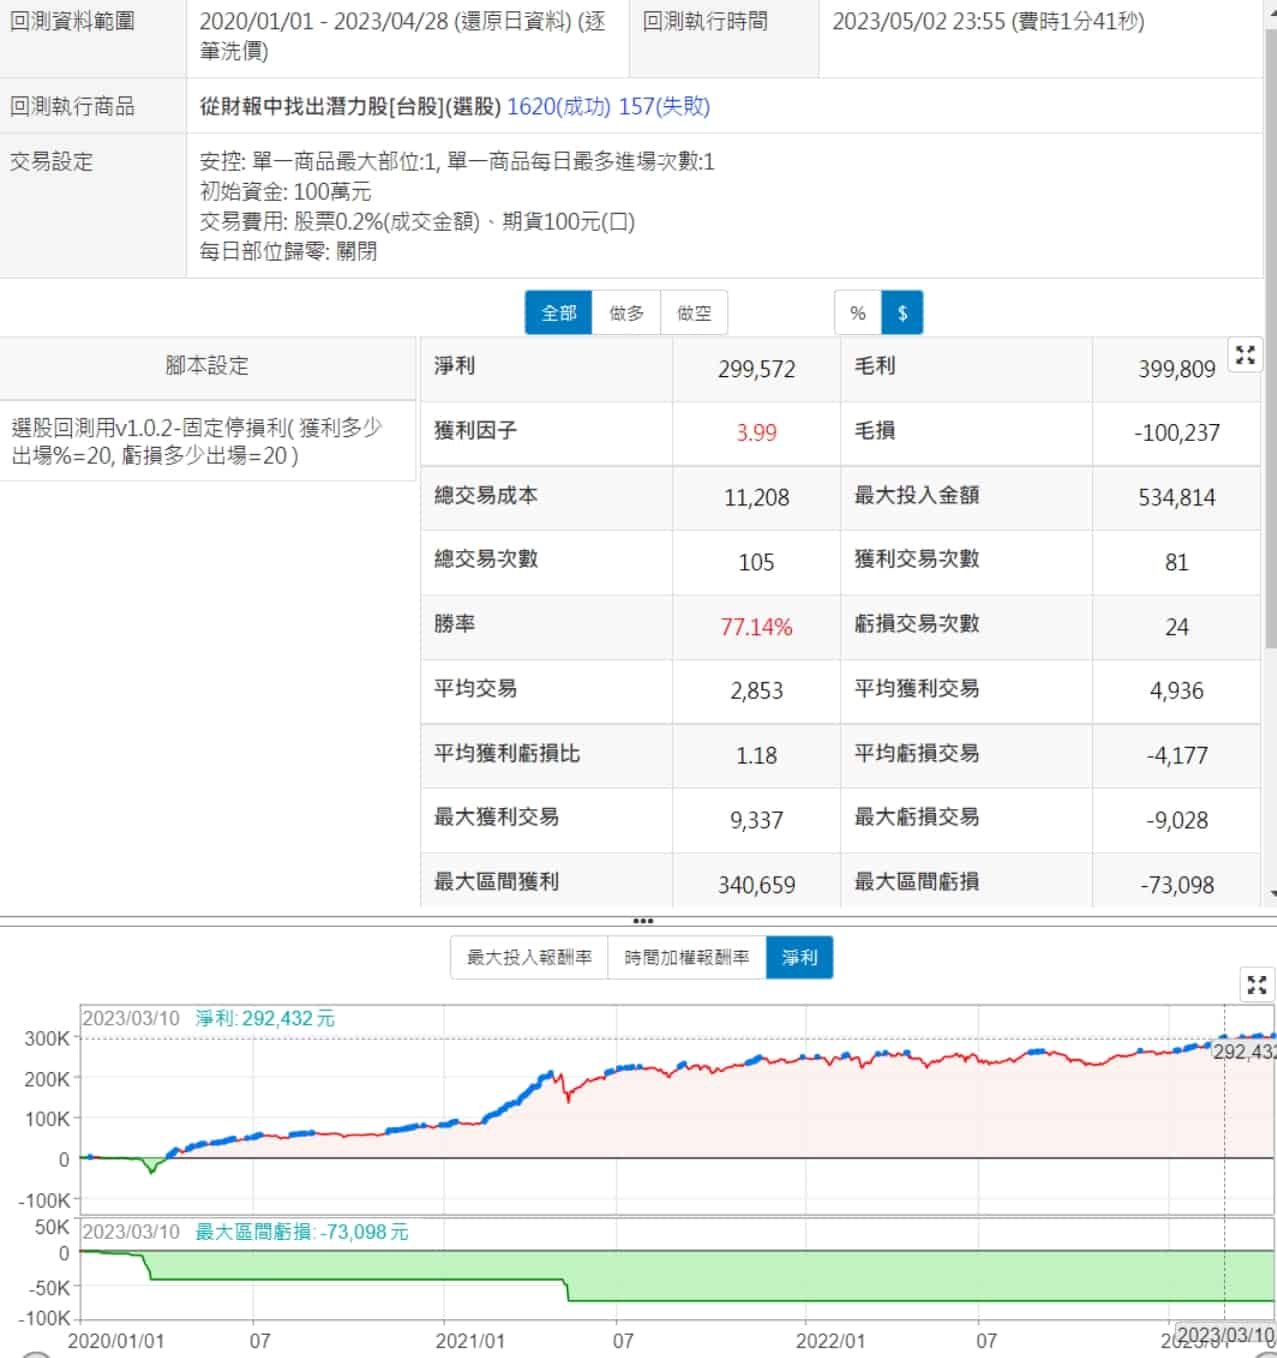
Task: Switch to 做空 trades only
Action: (694, 313)
